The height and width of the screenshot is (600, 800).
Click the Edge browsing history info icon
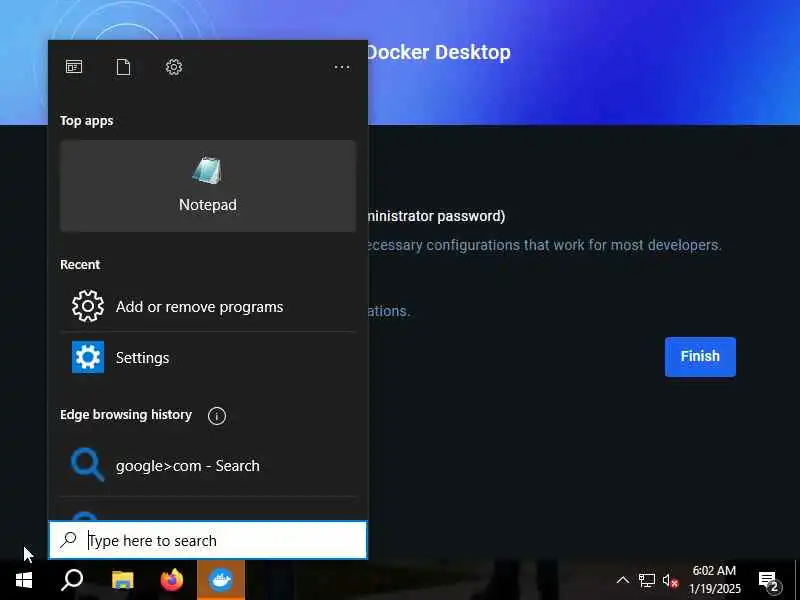click(217, 416)
